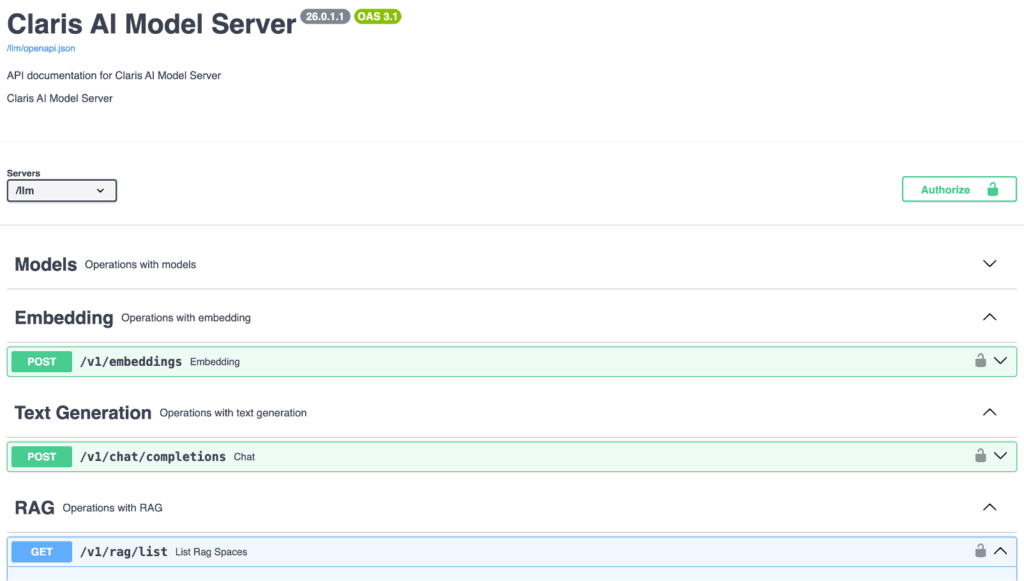Click the 'Operations with embedding' description

(186, 318)
